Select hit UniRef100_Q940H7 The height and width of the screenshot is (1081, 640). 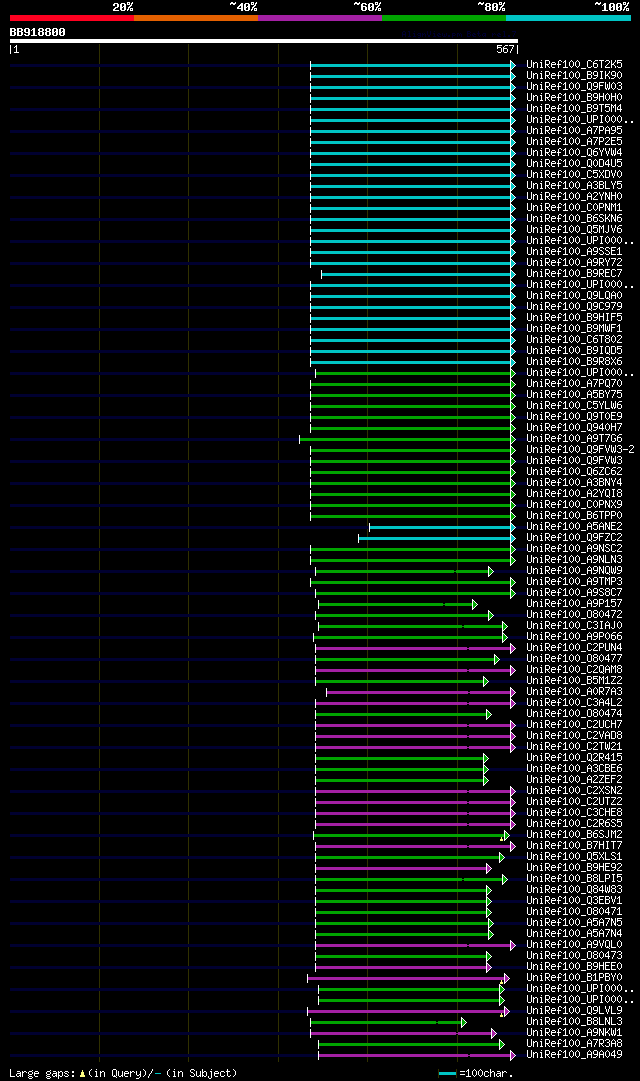click(x=574, y=429)
